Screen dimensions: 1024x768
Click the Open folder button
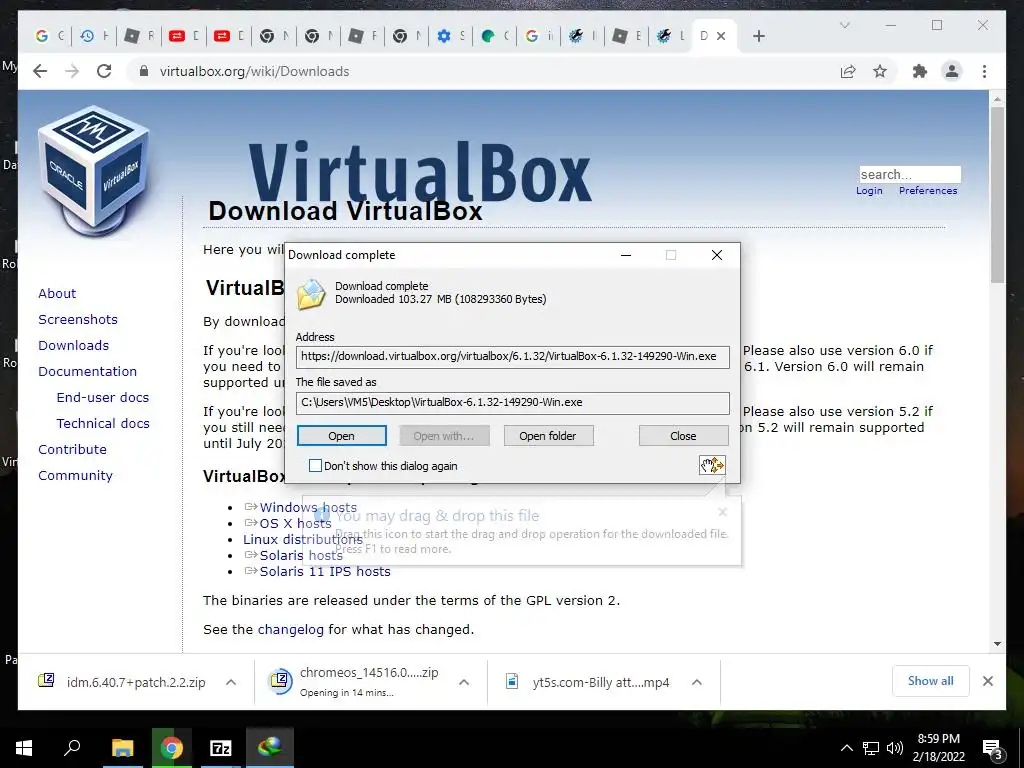point(548,436)
